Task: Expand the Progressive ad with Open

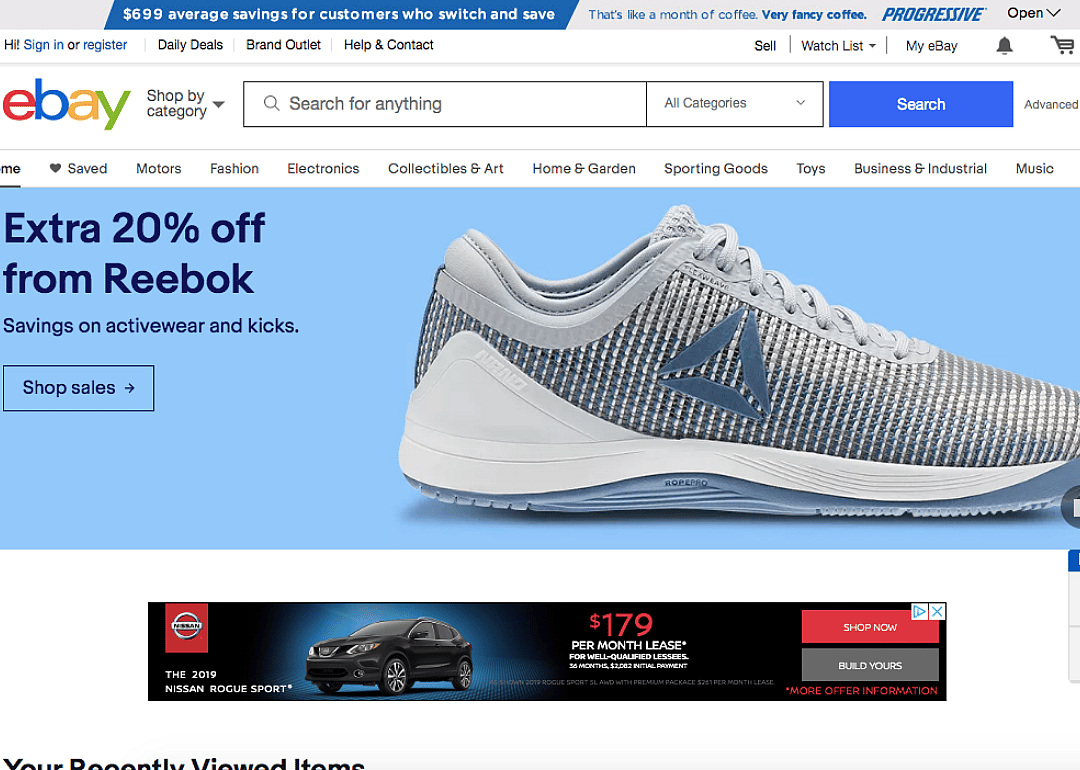Action: click(1033, 13)
